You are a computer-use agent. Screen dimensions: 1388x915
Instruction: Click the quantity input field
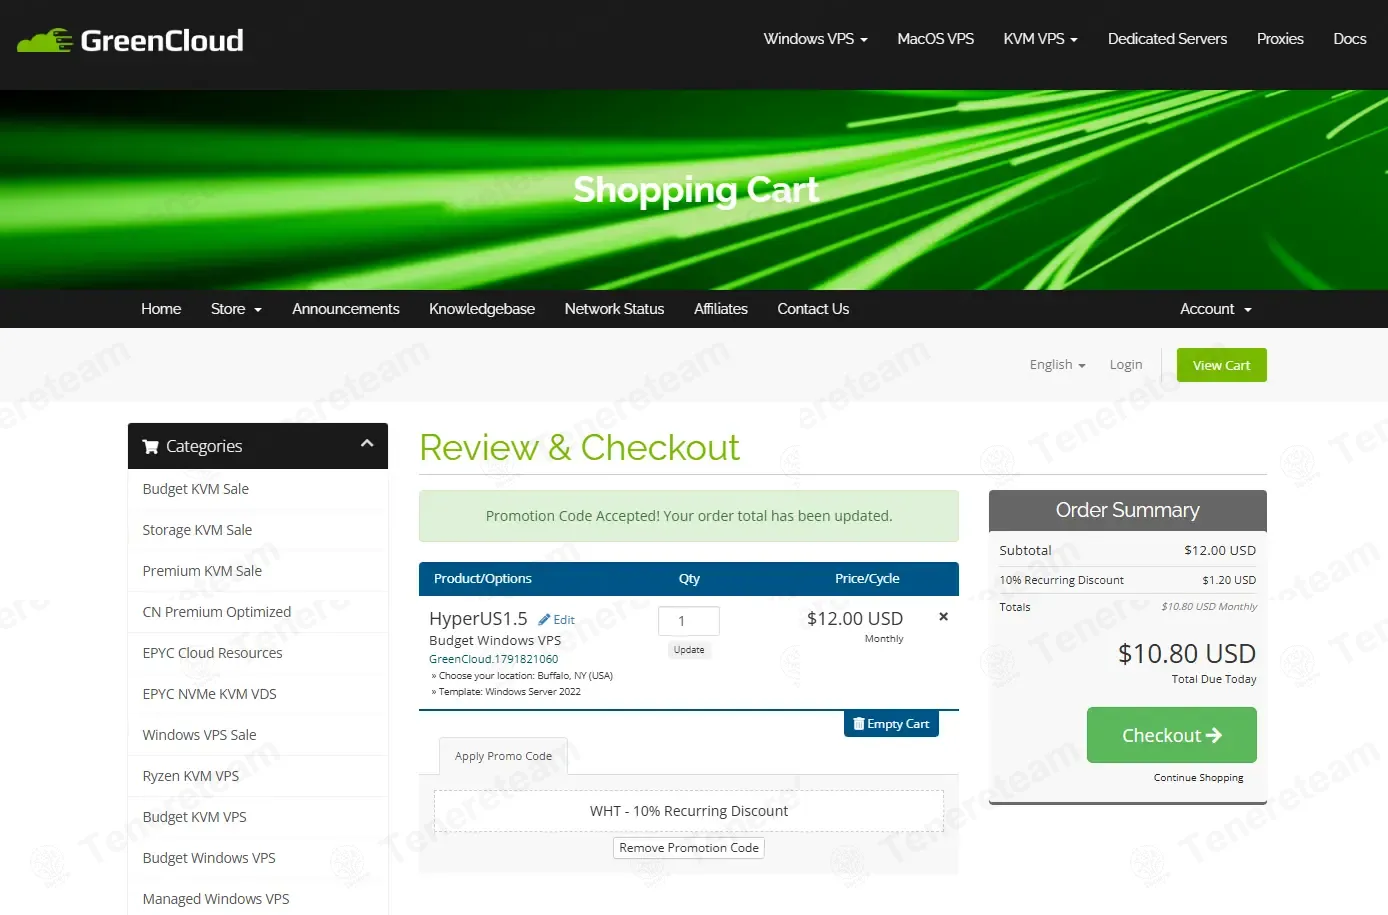688,621
